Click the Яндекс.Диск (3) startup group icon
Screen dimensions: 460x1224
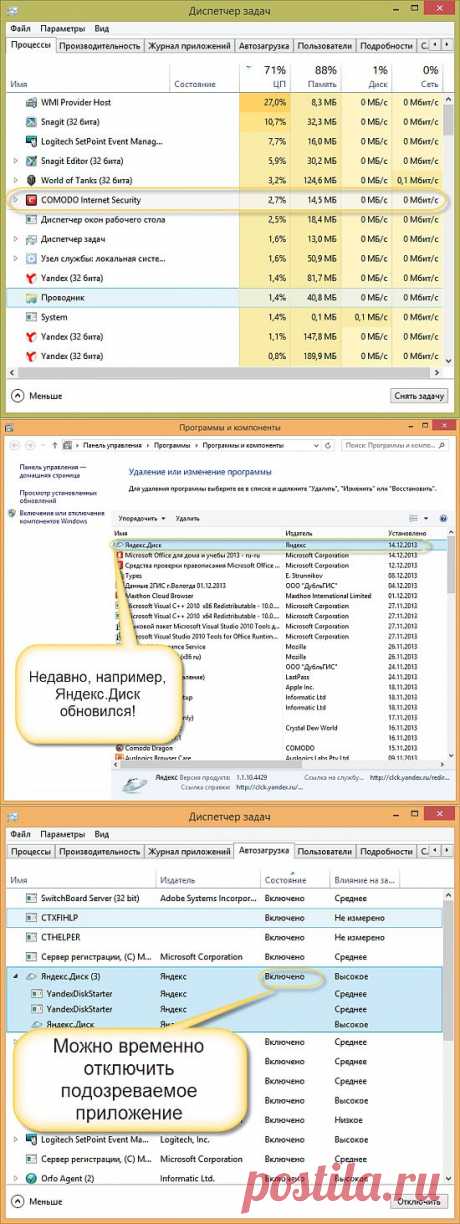(31, 976)
